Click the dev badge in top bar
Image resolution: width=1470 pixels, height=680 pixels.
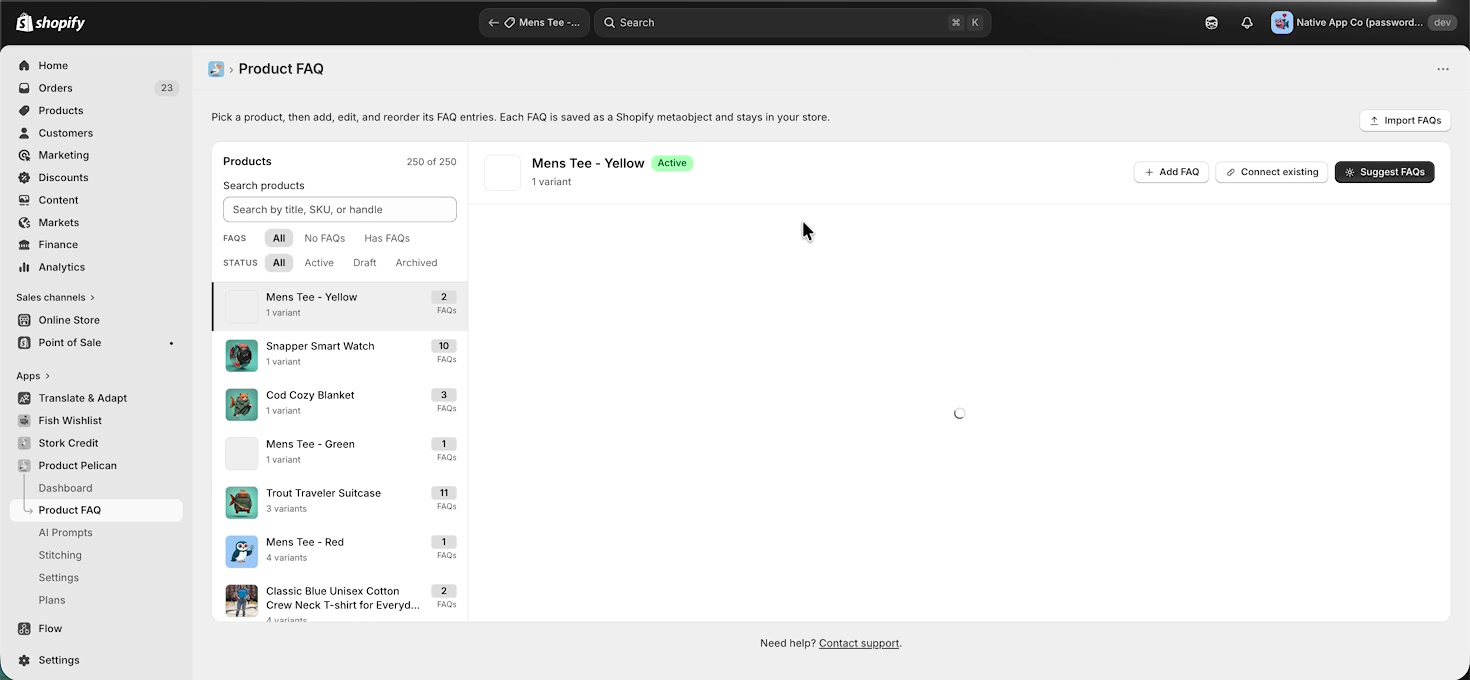pos(1442,22)
